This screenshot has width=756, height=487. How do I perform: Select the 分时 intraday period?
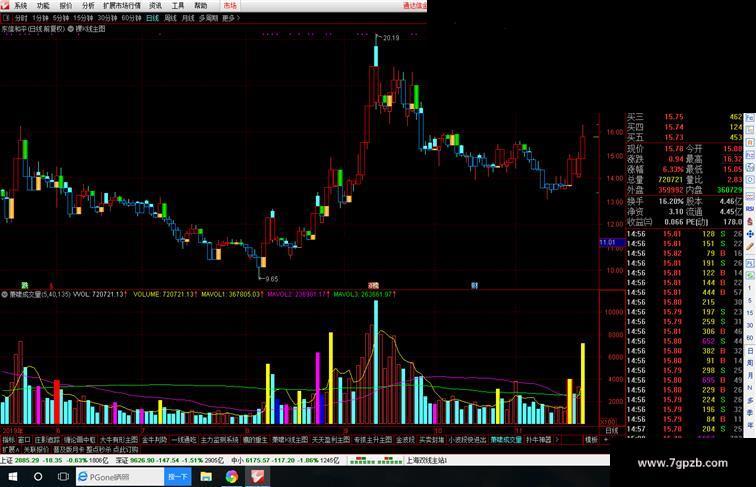point(21,18)
